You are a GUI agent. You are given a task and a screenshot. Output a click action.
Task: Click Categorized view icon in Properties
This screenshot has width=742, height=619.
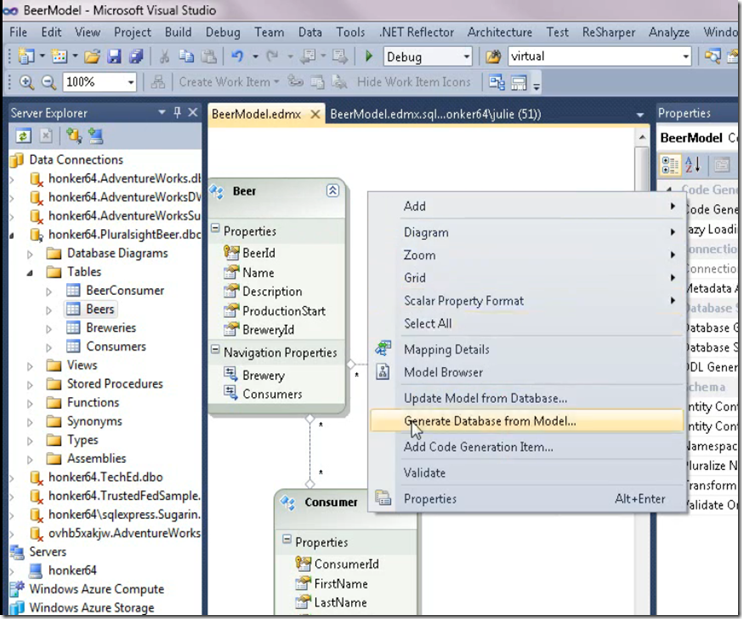[x=670, y=165]
